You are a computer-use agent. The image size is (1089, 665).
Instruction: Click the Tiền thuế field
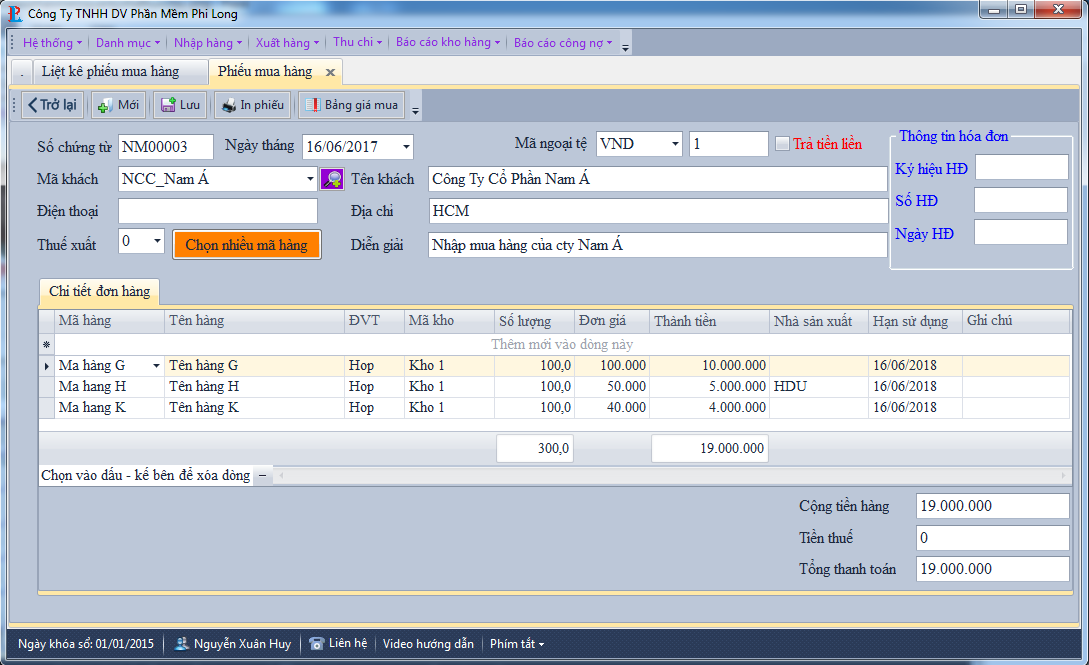coord(992,537)
